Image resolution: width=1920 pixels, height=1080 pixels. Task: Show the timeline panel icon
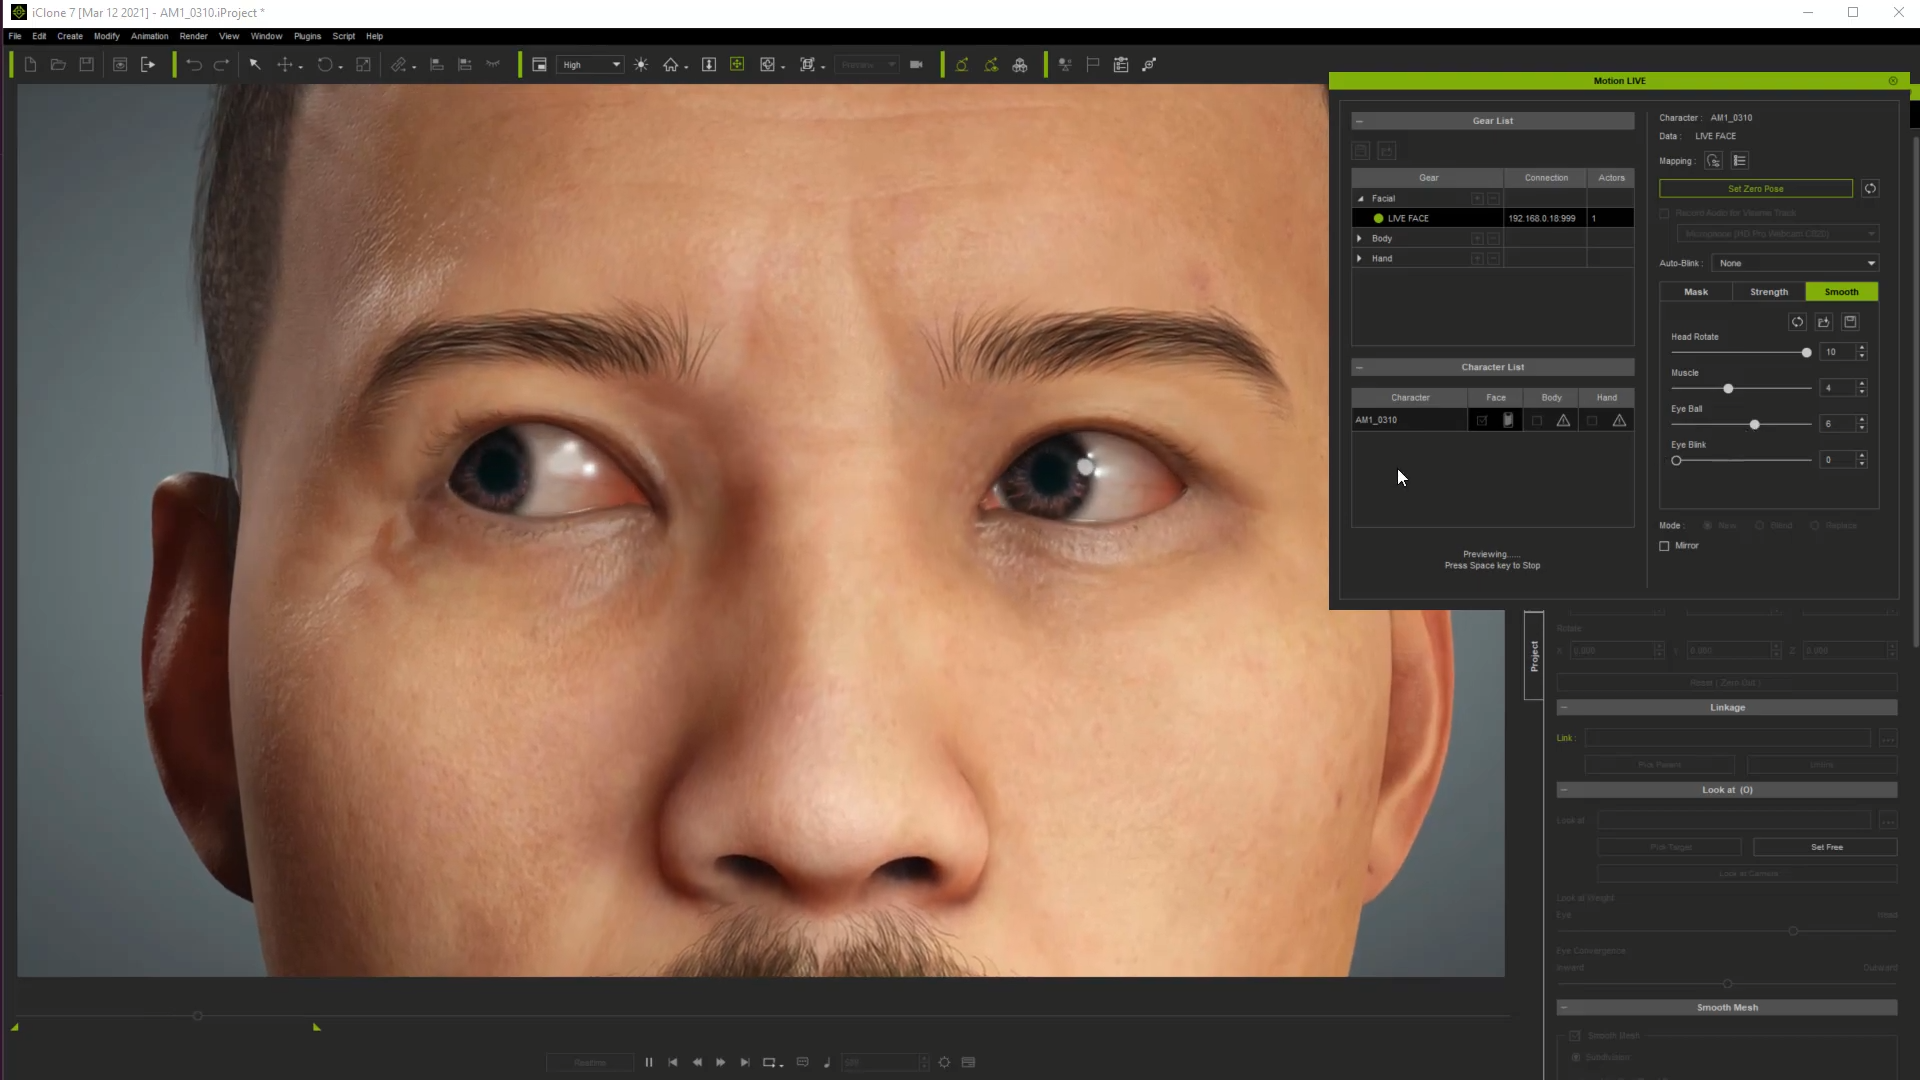968,1062
